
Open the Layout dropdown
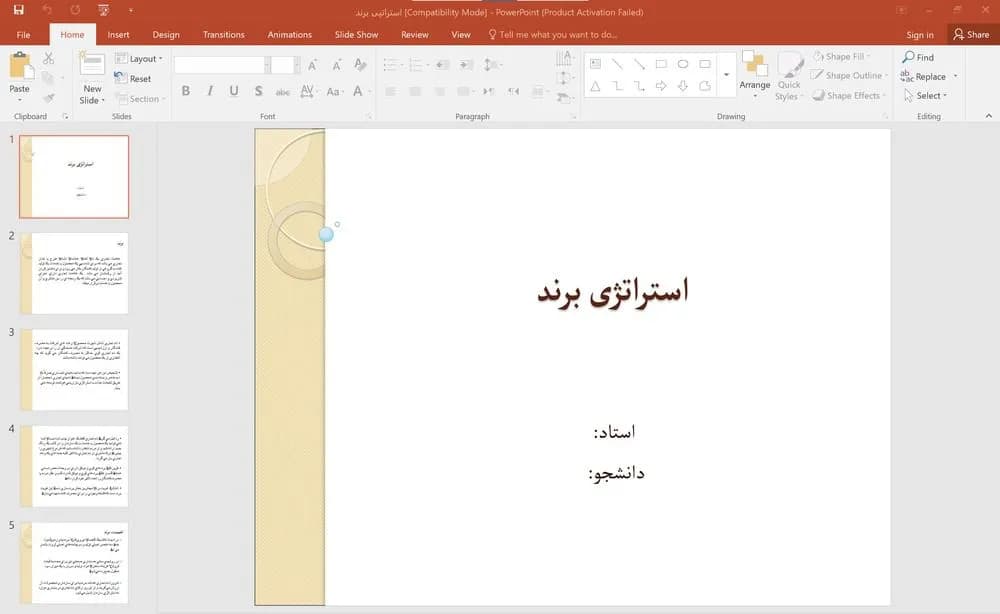tap(138, 59)
